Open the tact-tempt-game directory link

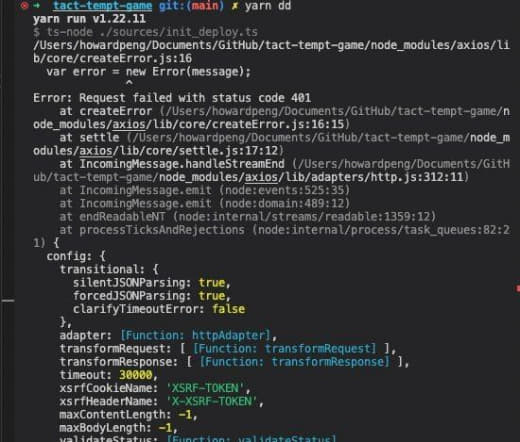[102, 6]
